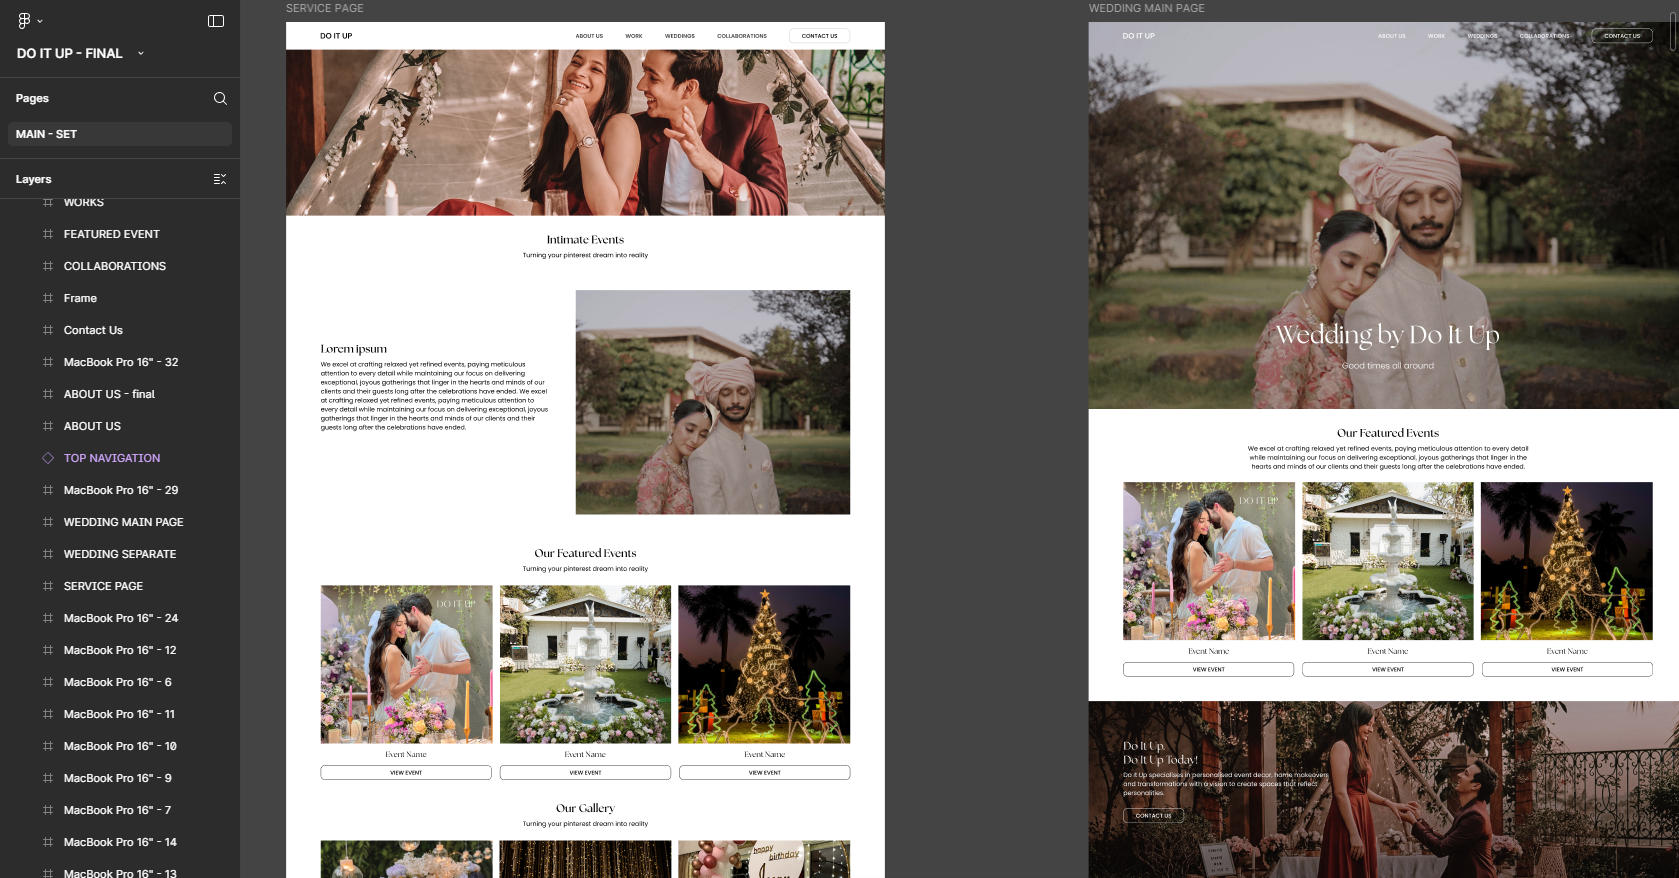Search pages with the magnifier icon

(220, 98)
